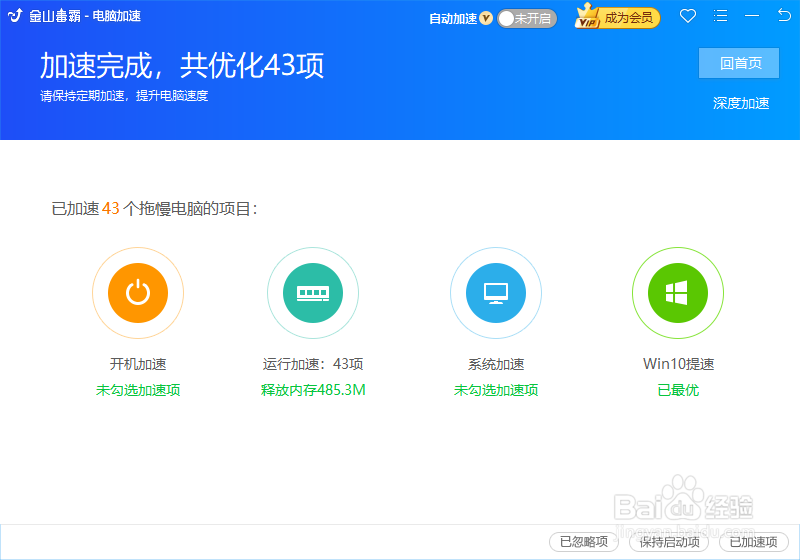Click the 开机加速 label
Image resolution: width=800 pixels, height=560 pixels.
coord(138,364)
